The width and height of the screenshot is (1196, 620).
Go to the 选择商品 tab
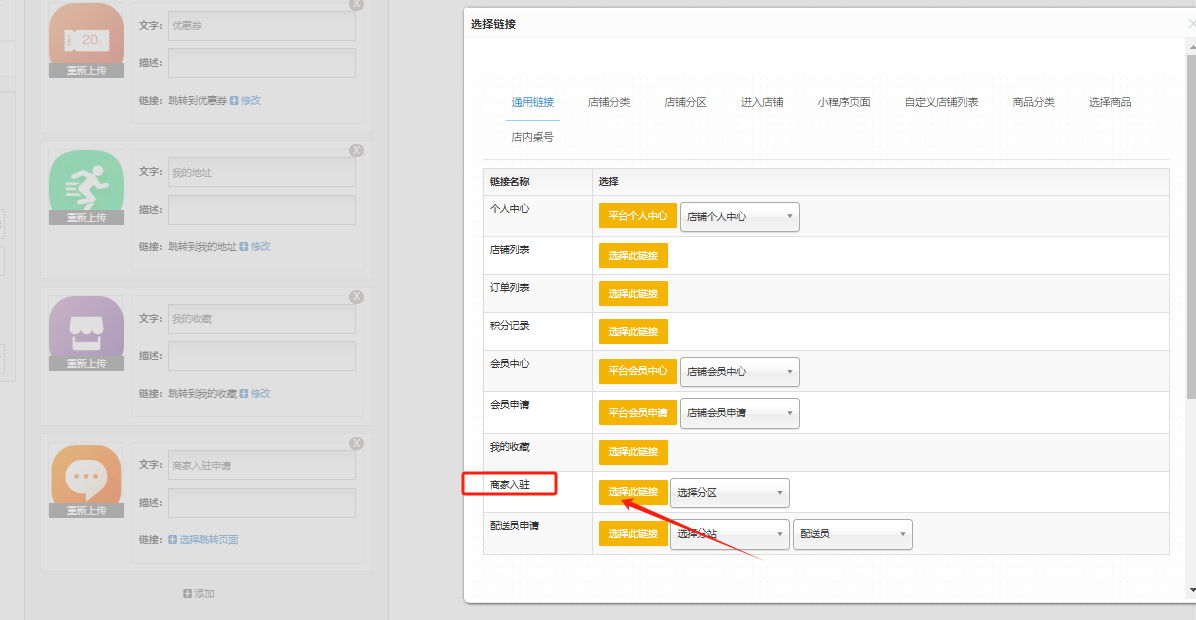[x=1110, y=102]
